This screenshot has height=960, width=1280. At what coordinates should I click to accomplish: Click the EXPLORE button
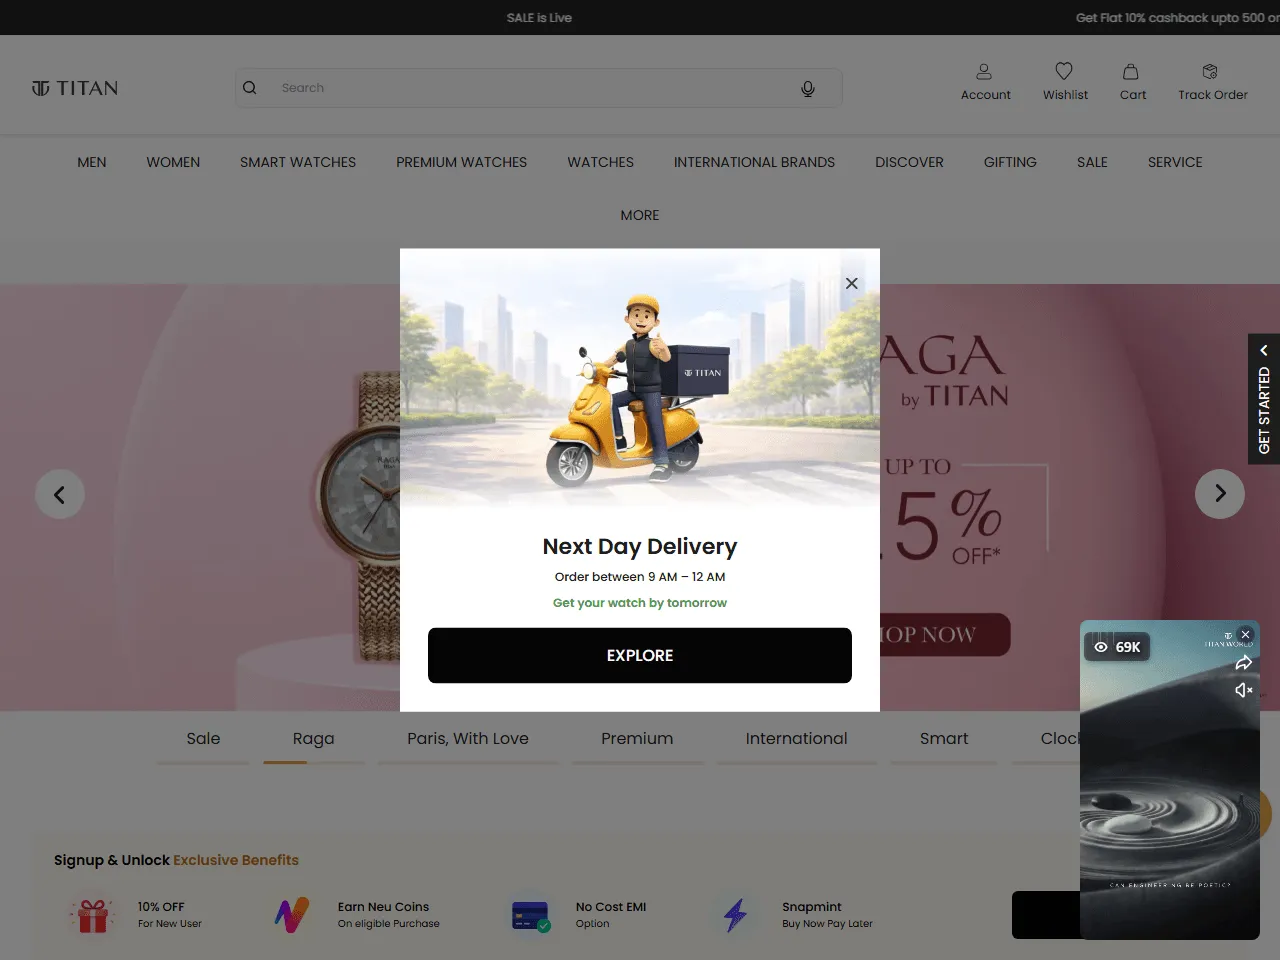[640, 656]
